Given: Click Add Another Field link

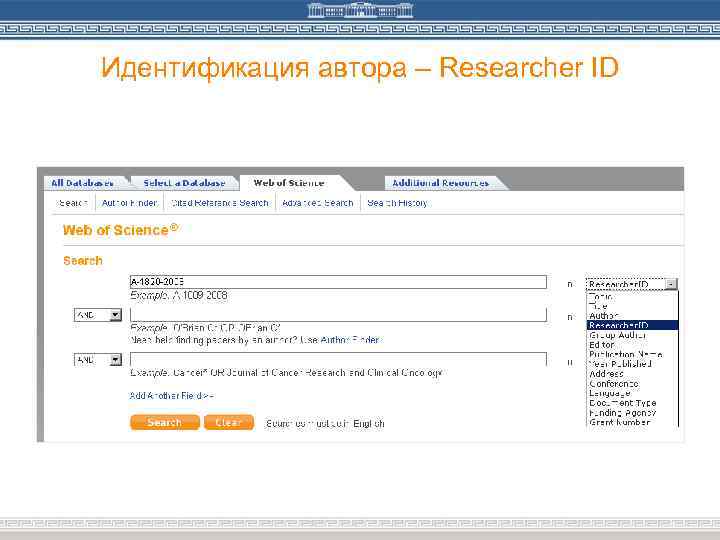Looking at the screenshot, I should coord(171,395).
